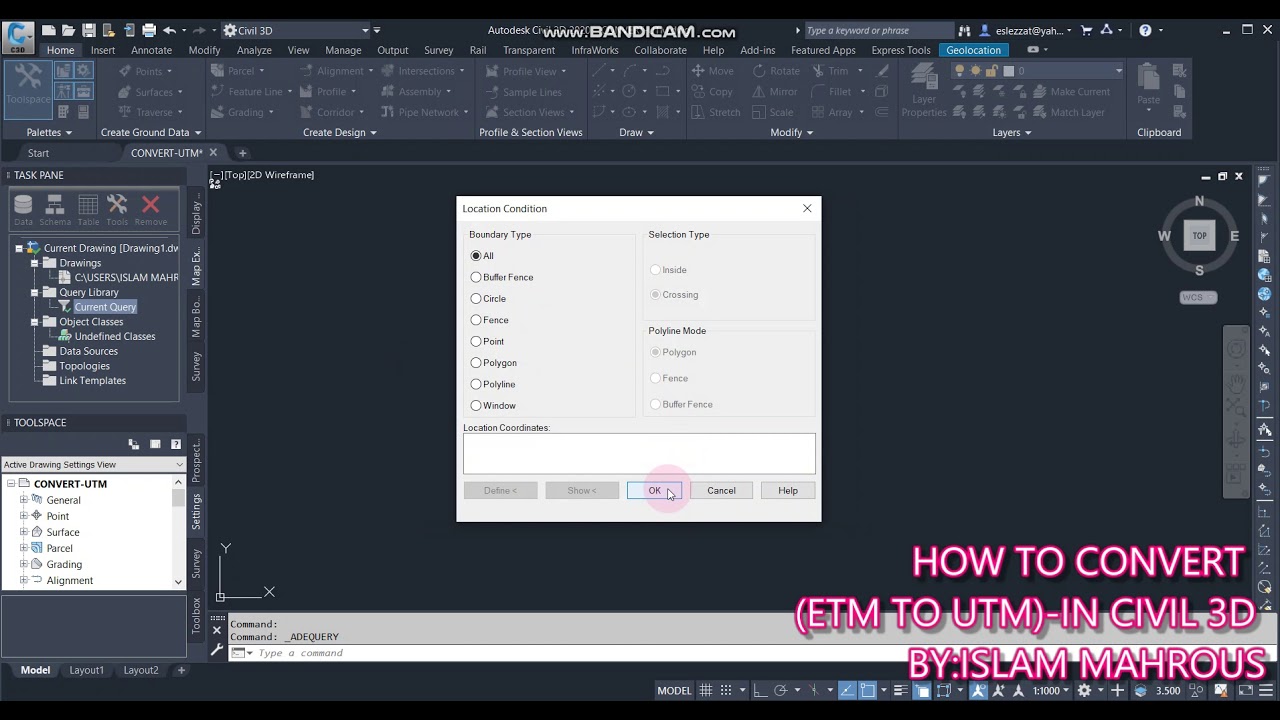This screenshot has height=720, width=1280.
Task: Select the Mirror tool
Action: (x=775, y=92)
